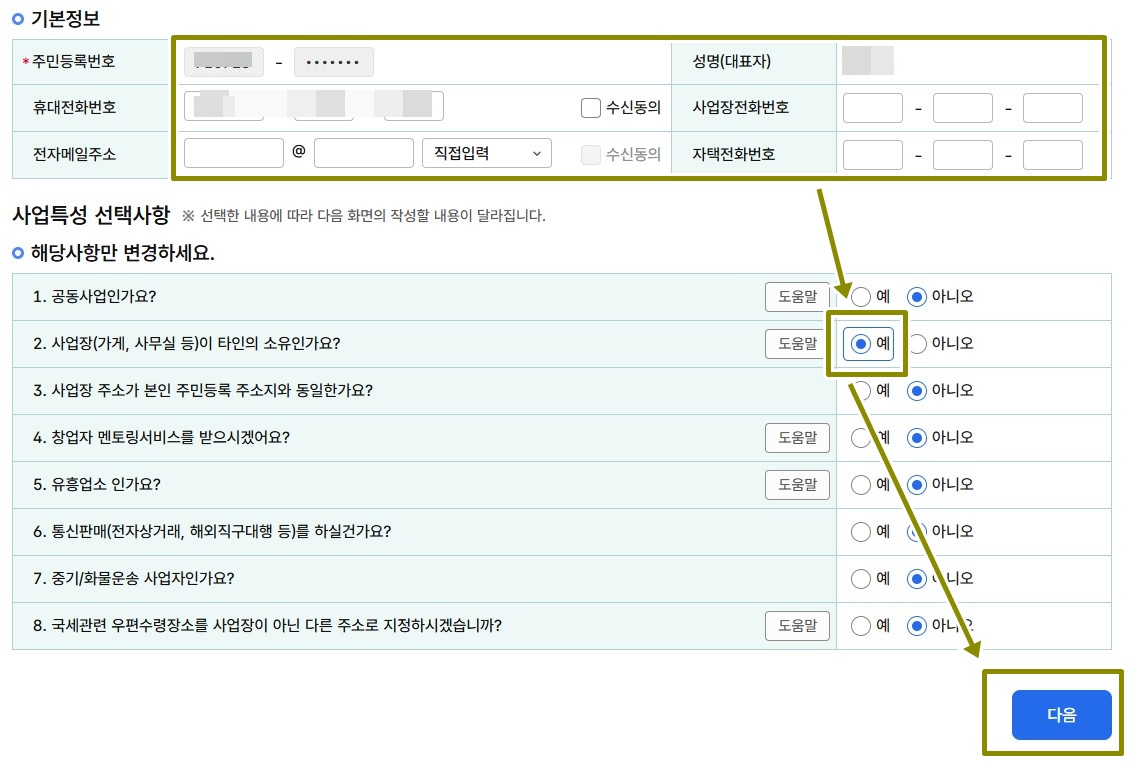Click the 성명(대표자) label
Screen dimensions: 1132x761
pyautogui.click(x=731, y=61)
